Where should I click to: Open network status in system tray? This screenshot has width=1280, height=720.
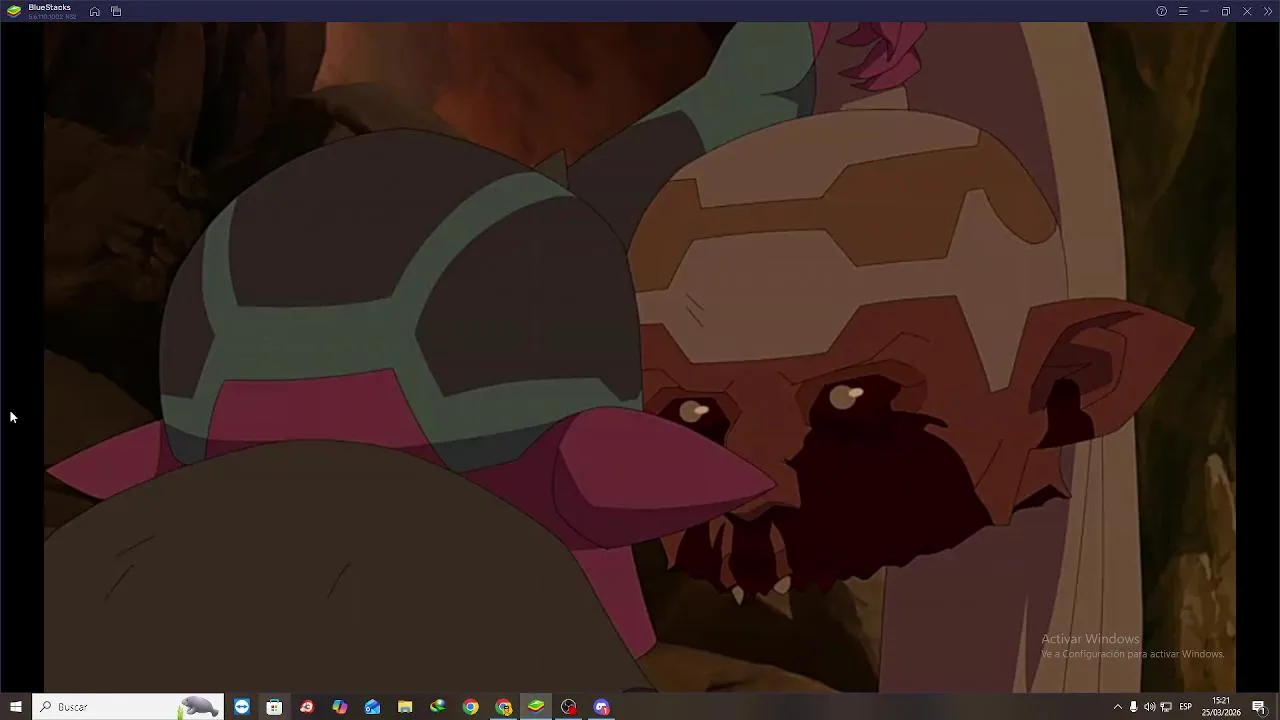[1166, 707]
